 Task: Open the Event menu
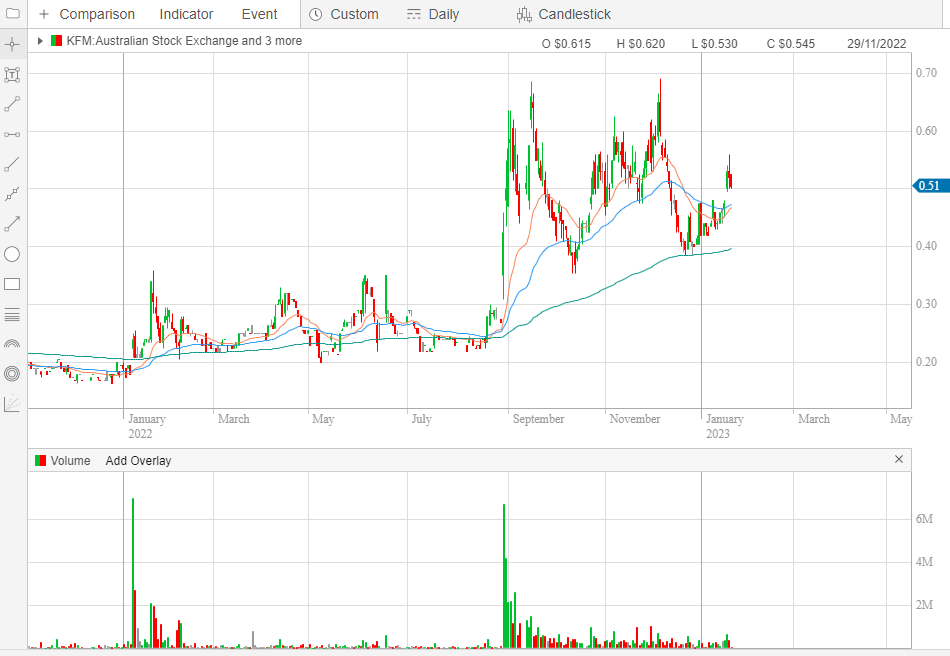(x=259, y=14)
